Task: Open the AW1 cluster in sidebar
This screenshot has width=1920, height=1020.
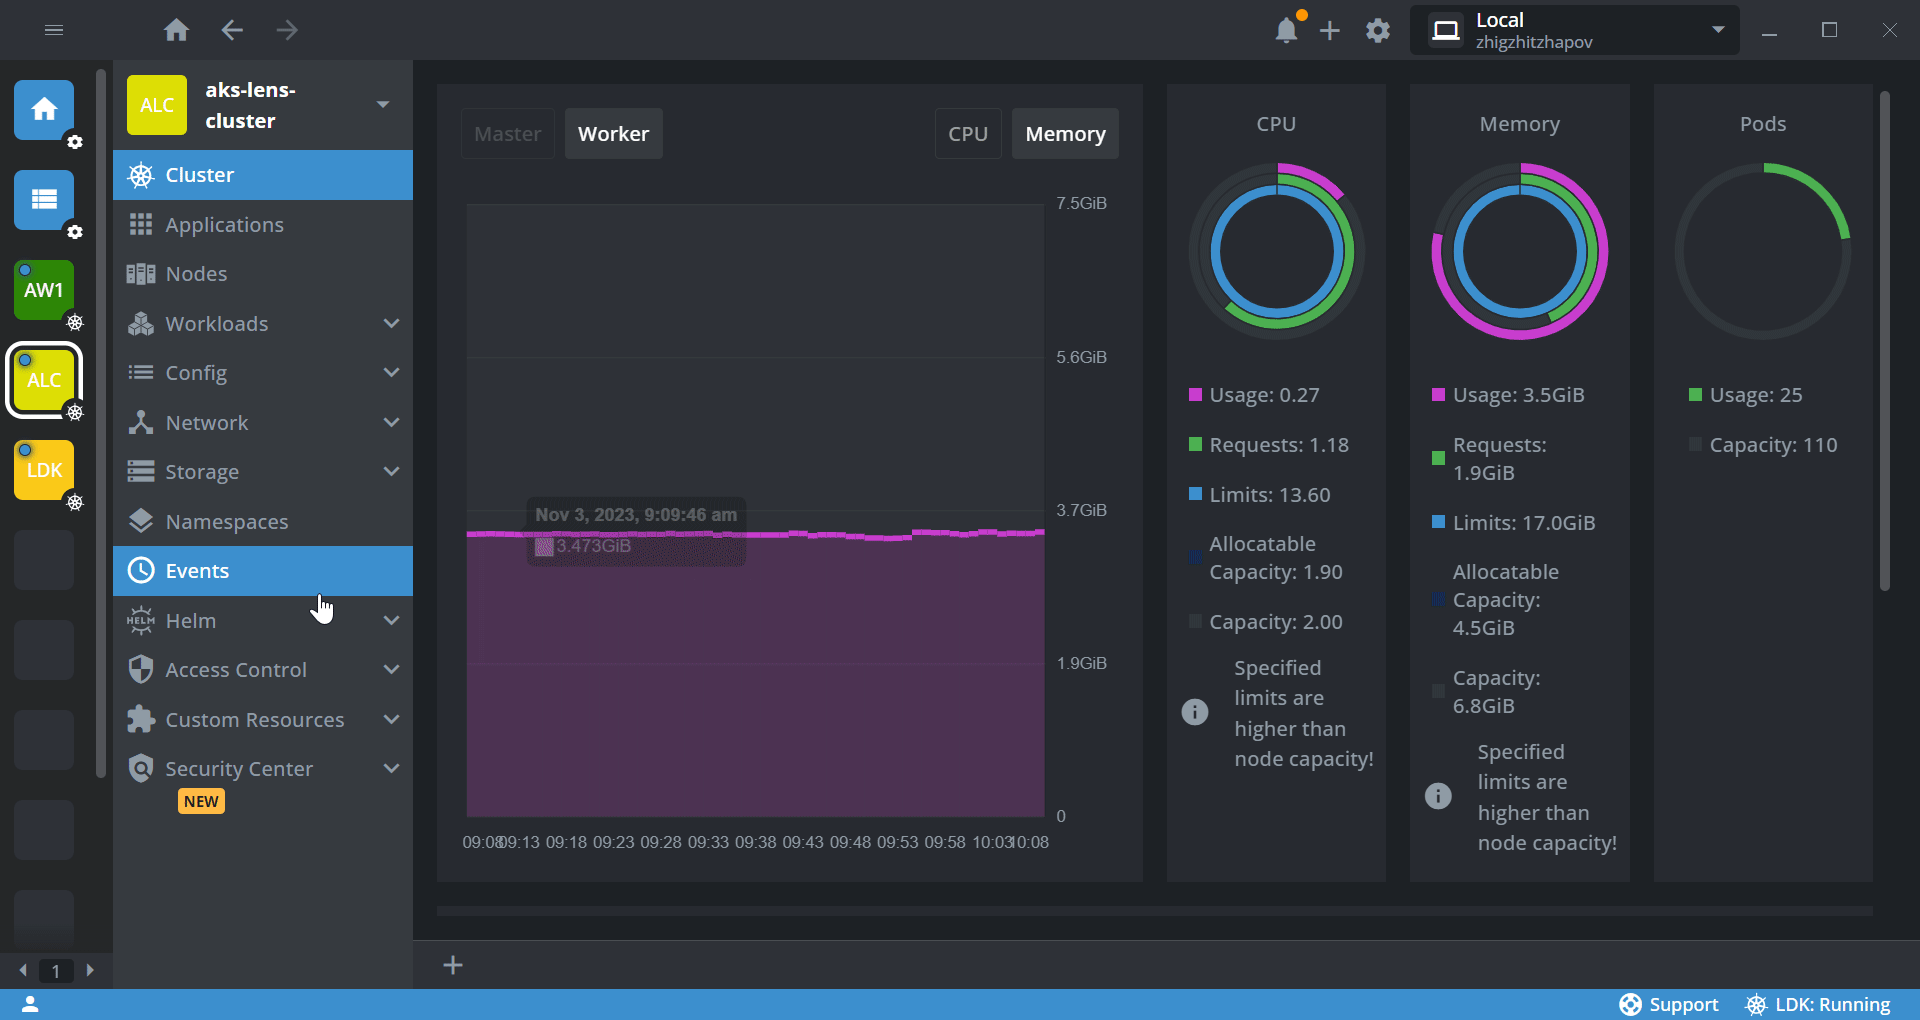Action: (43, 291)
